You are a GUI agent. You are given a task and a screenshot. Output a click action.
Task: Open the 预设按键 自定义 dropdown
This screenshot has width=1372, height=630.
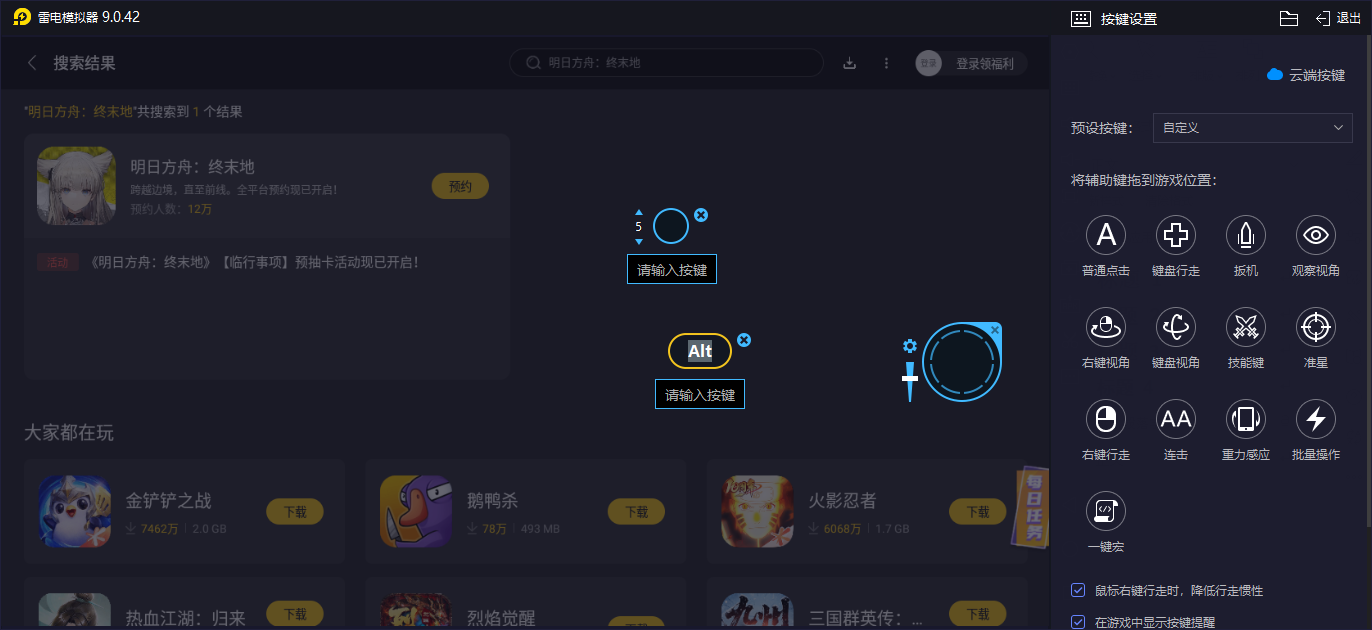pos(1252,128)
